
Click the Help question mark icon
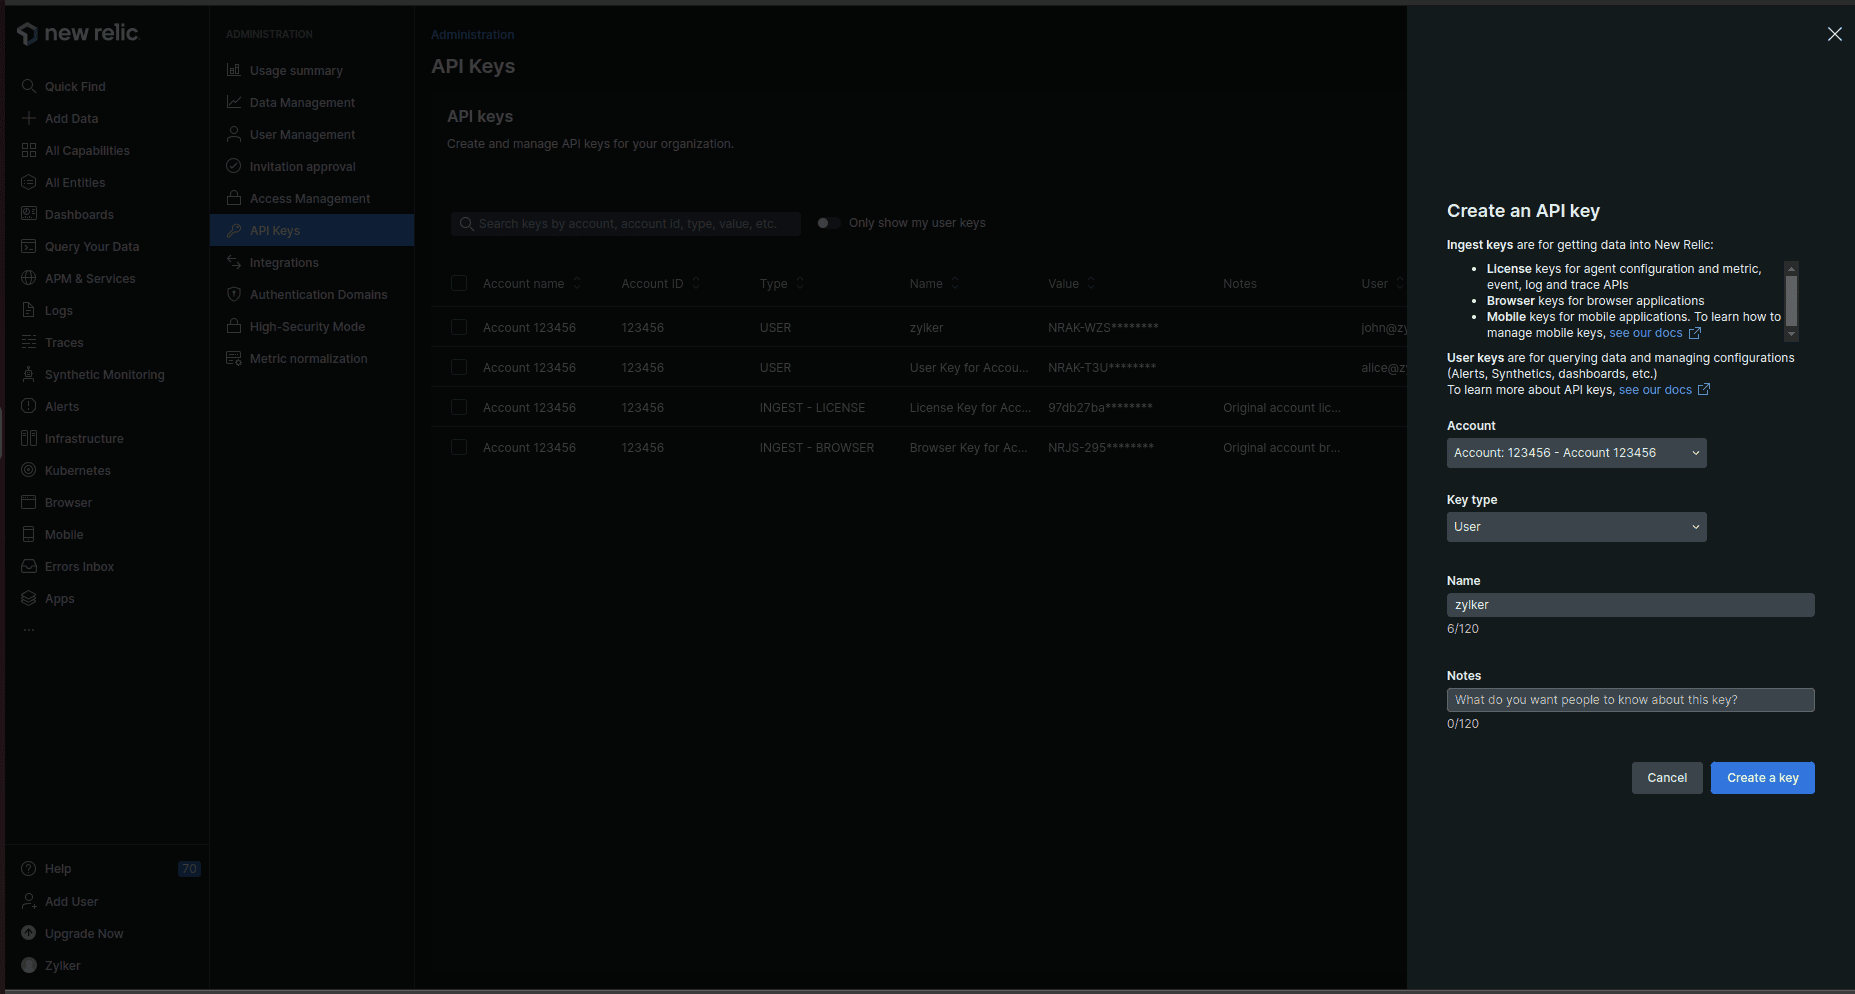click(x=29, y=869)
